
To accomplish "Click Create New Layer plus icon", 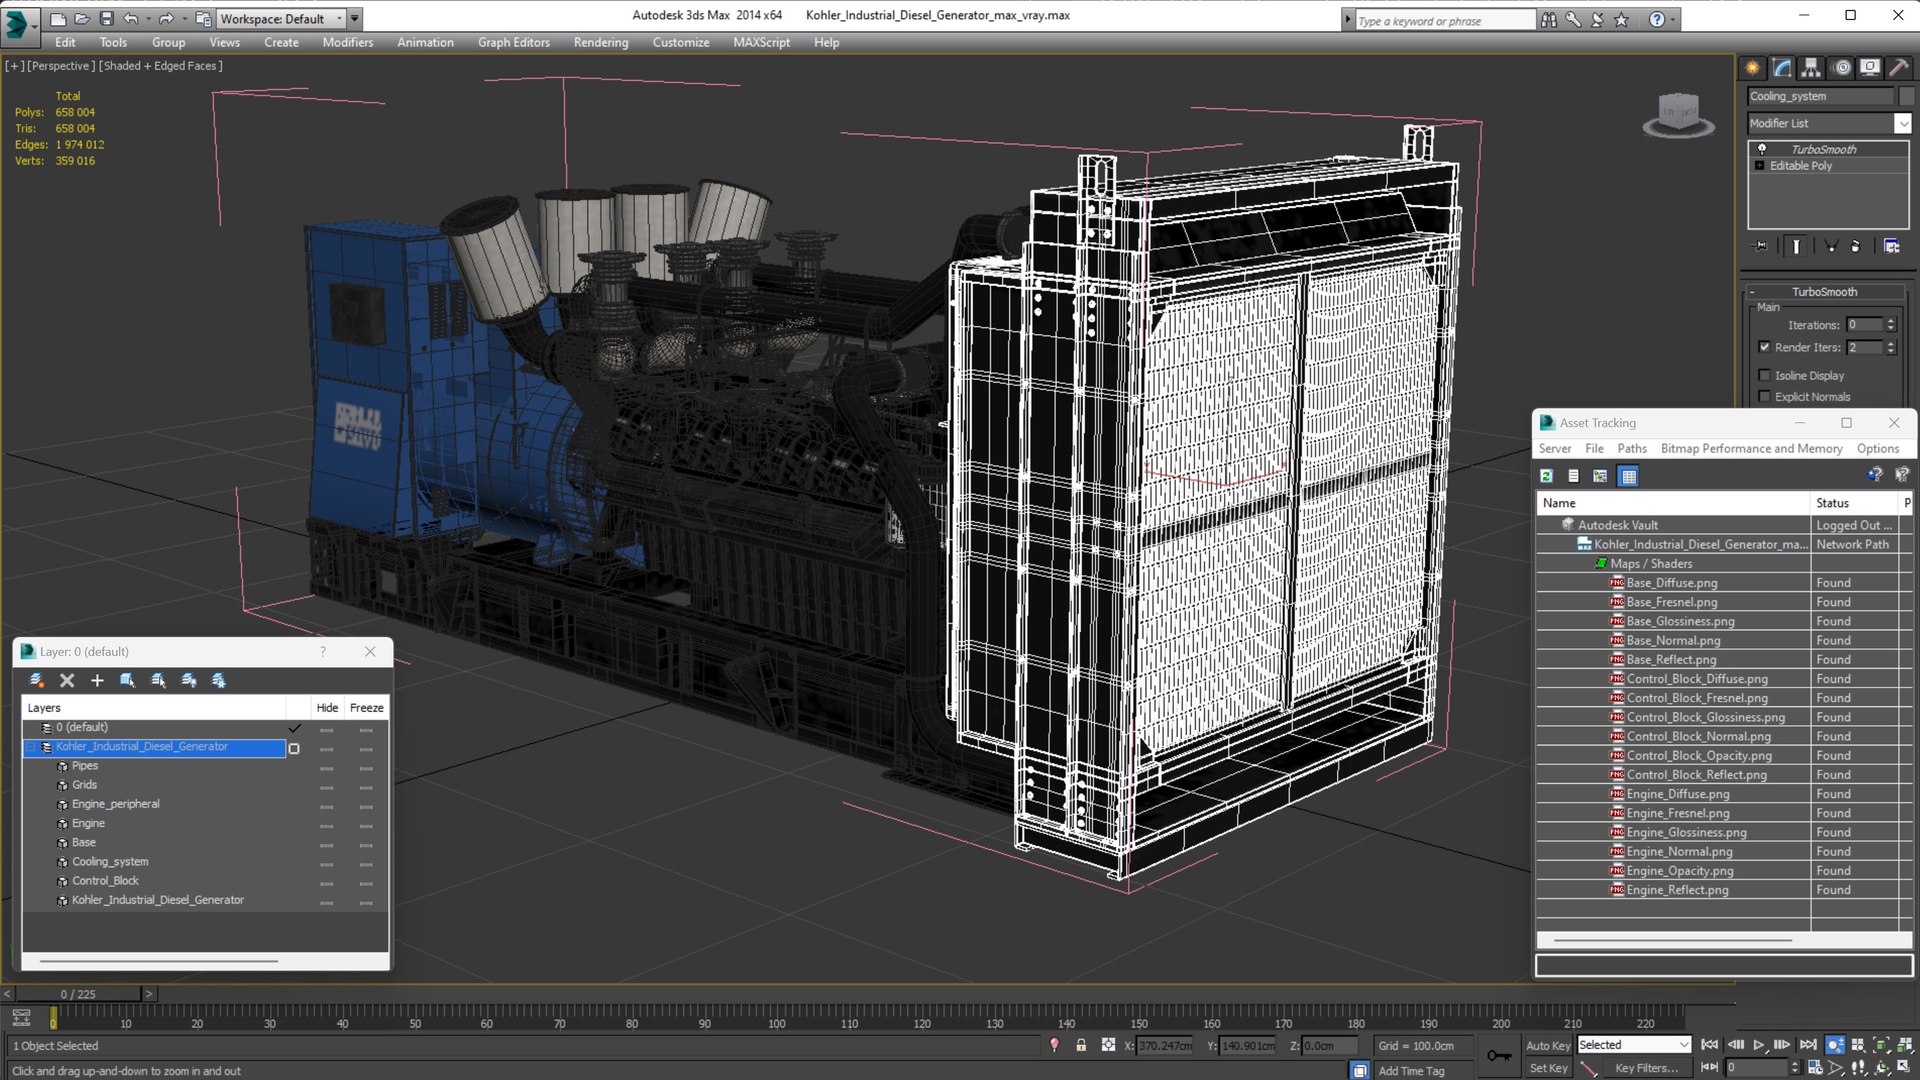I will point(97,681).
